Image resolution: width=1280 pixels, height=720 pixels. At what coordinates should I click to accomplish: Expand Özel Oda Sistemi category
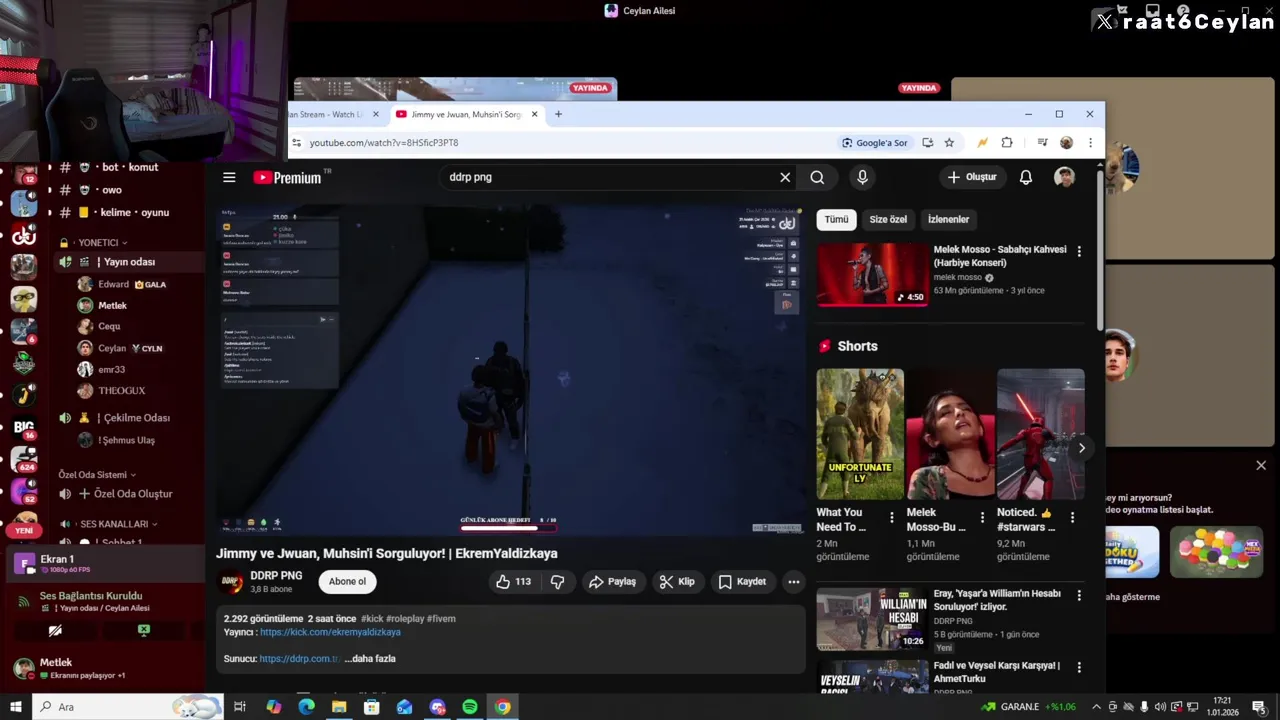(97, 474)
